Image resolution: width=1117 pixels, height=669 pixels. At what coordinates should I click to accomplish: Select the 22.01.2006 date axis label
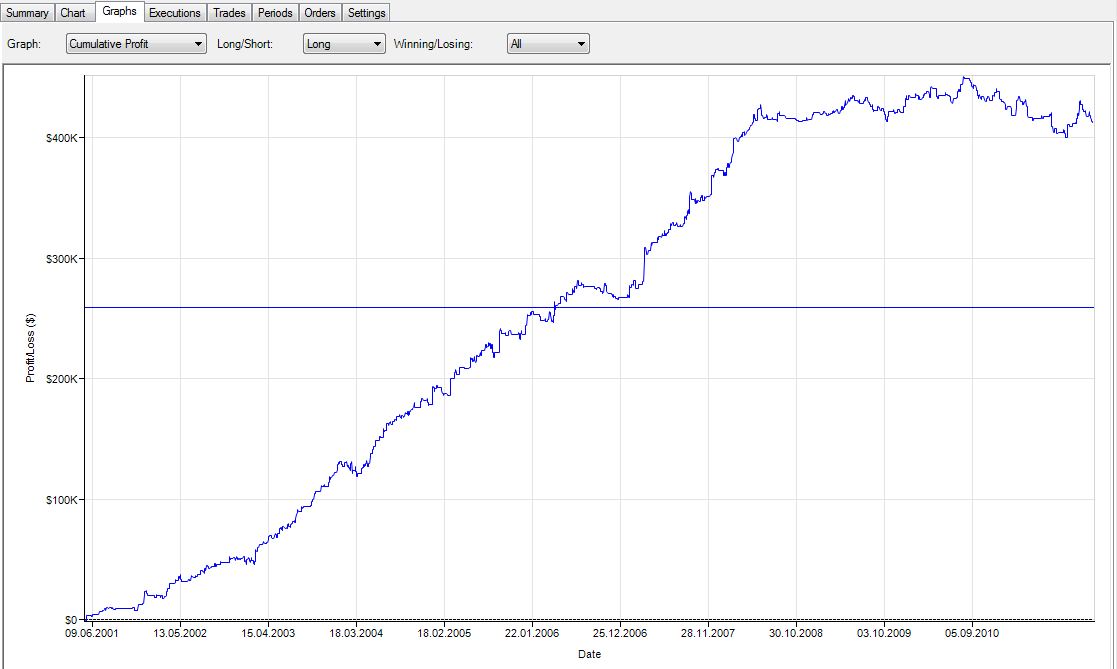532,634
